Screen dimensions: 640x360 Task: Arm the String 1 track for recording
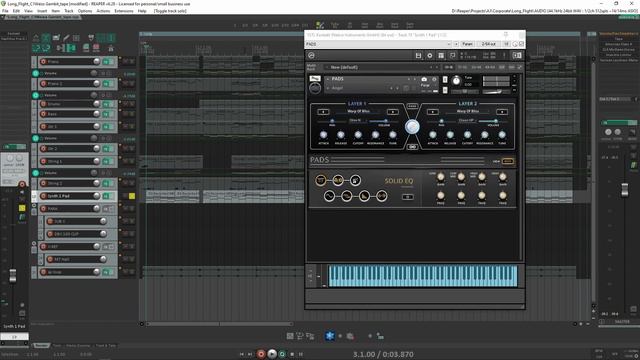(43, 161)
